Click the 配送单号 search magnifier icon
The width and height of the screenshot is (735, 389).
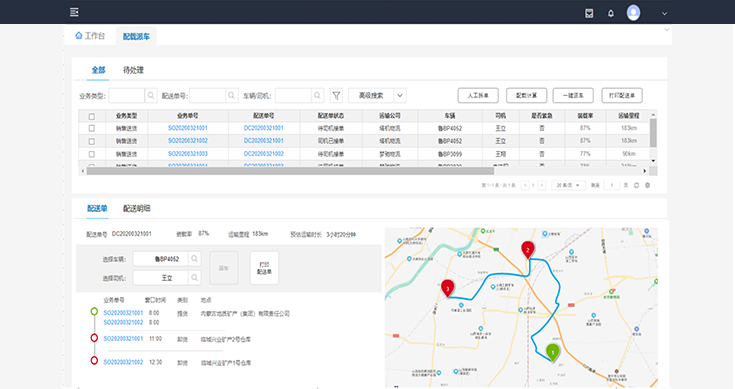[x=232, y=96]
